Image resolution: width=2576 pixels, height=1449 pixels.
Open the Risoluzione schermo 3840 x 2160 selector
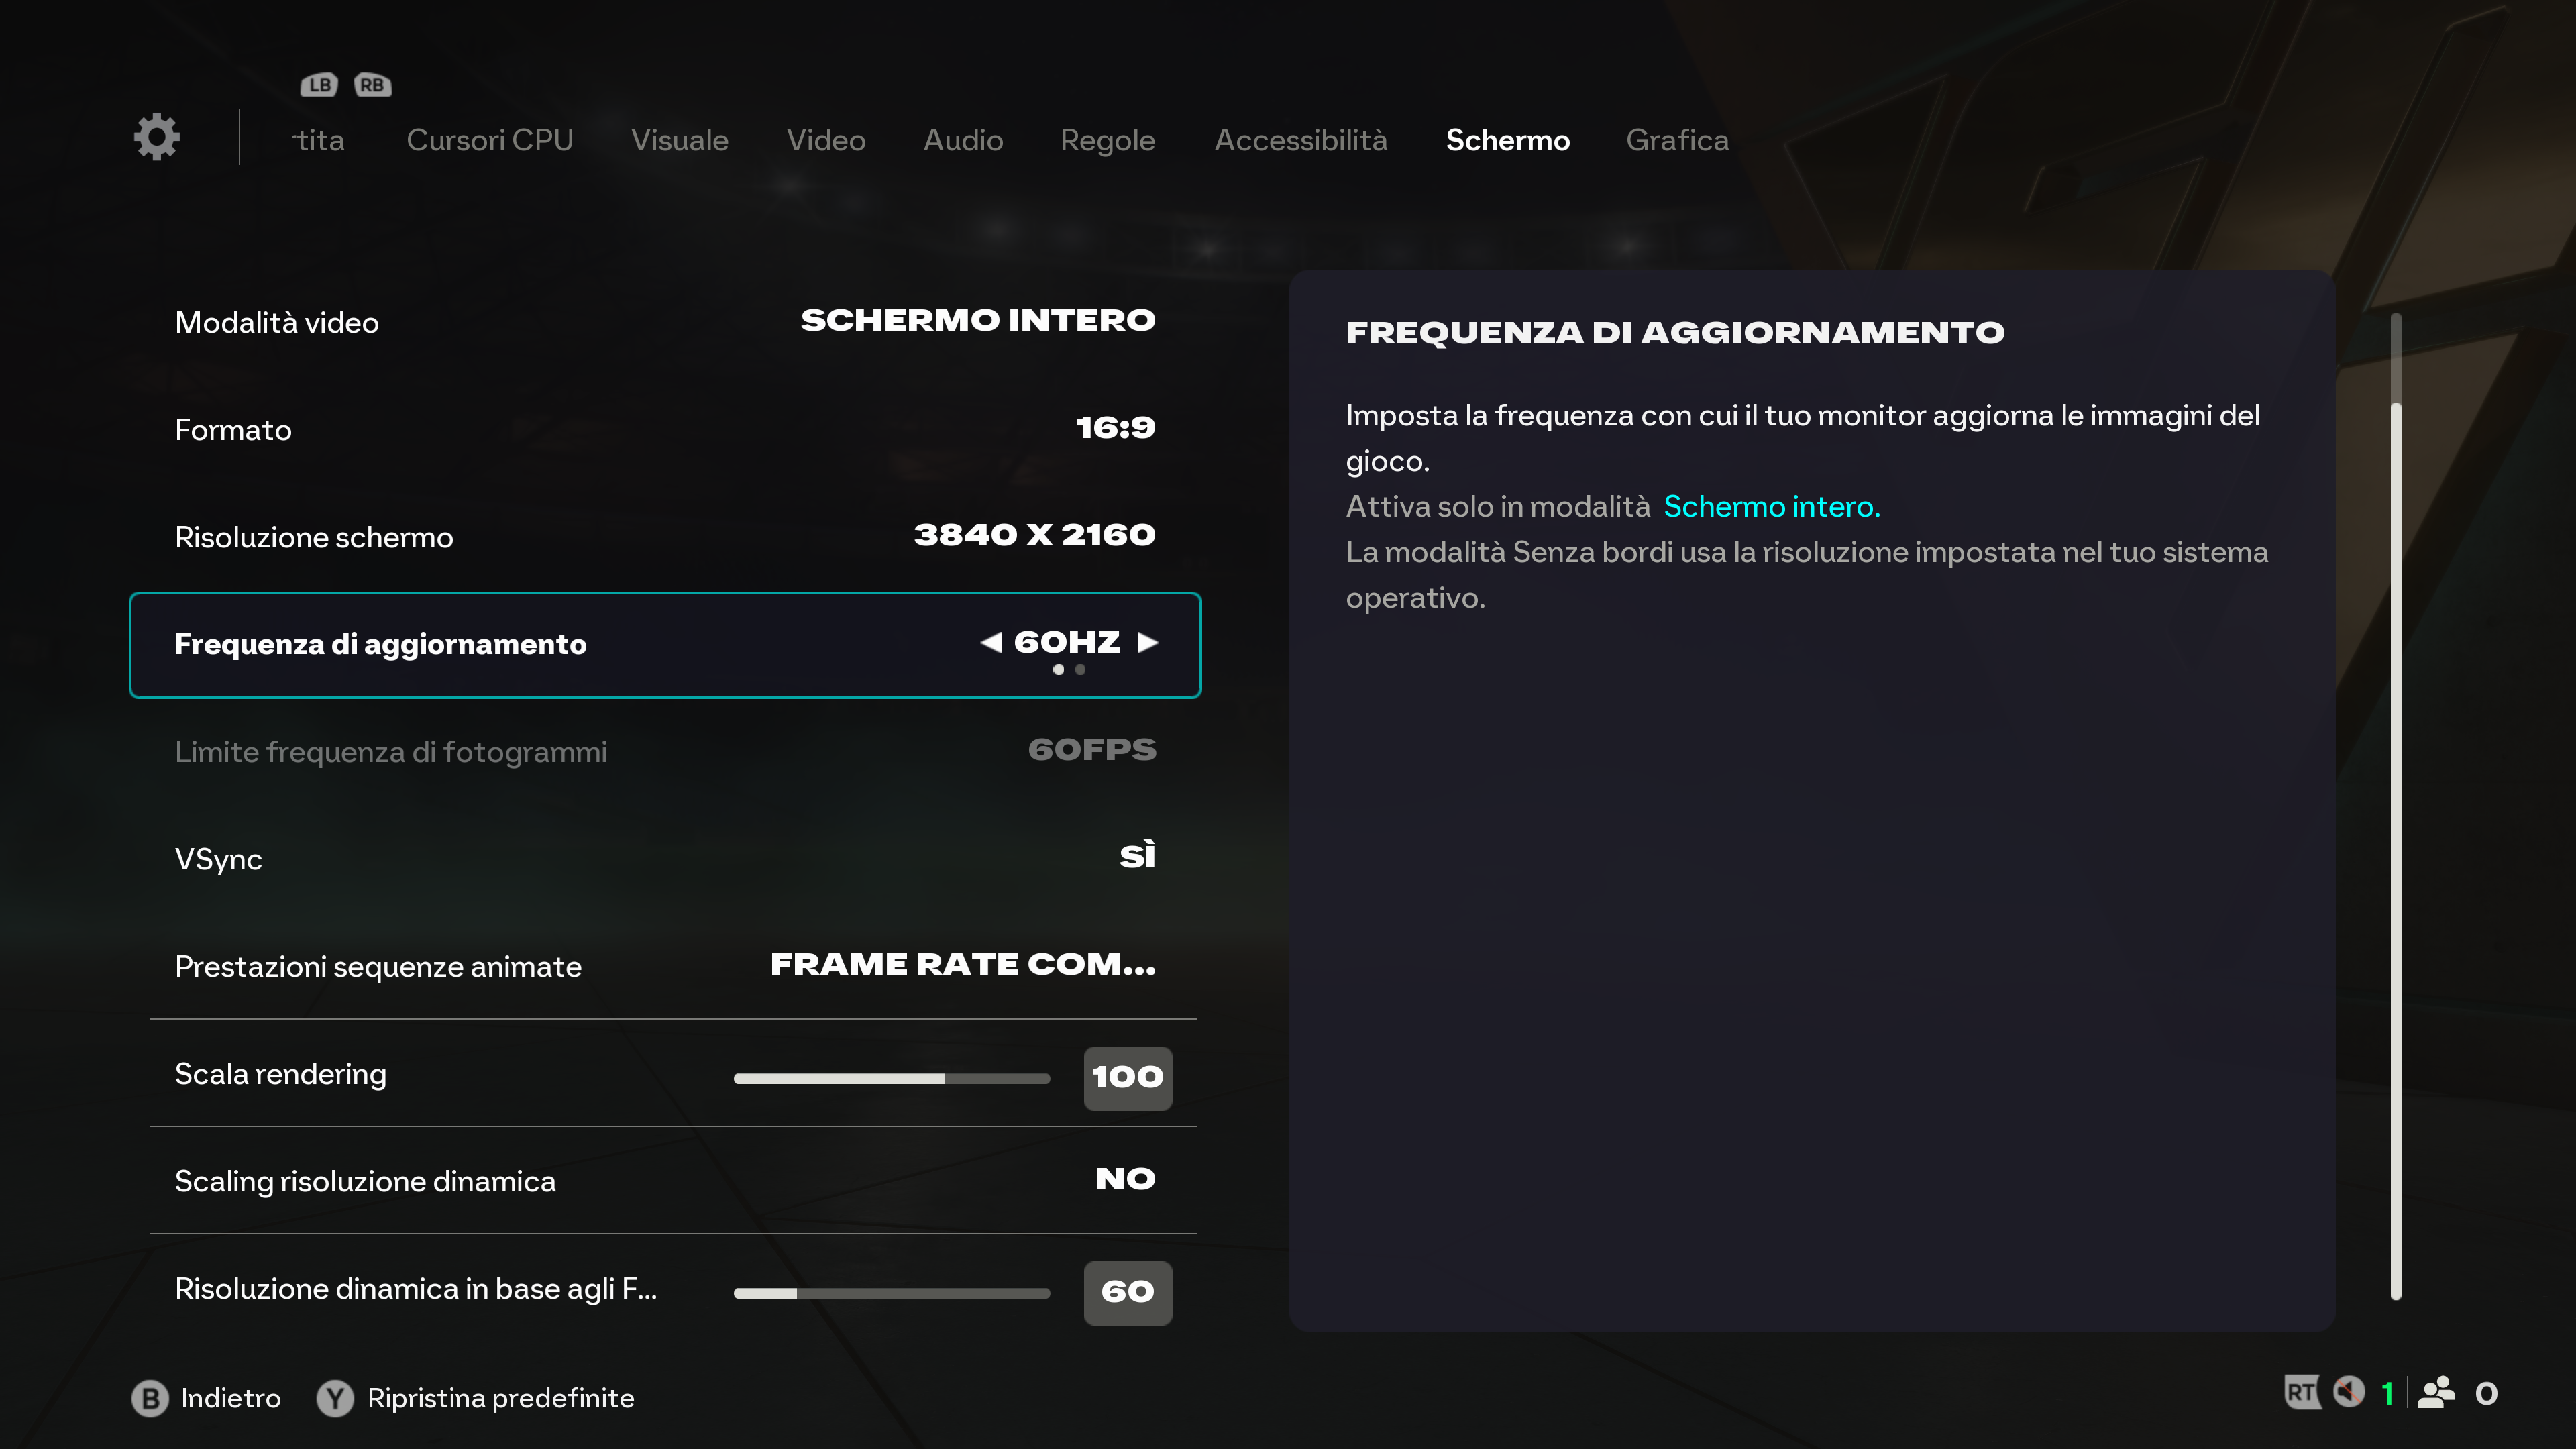pos(665,537)
